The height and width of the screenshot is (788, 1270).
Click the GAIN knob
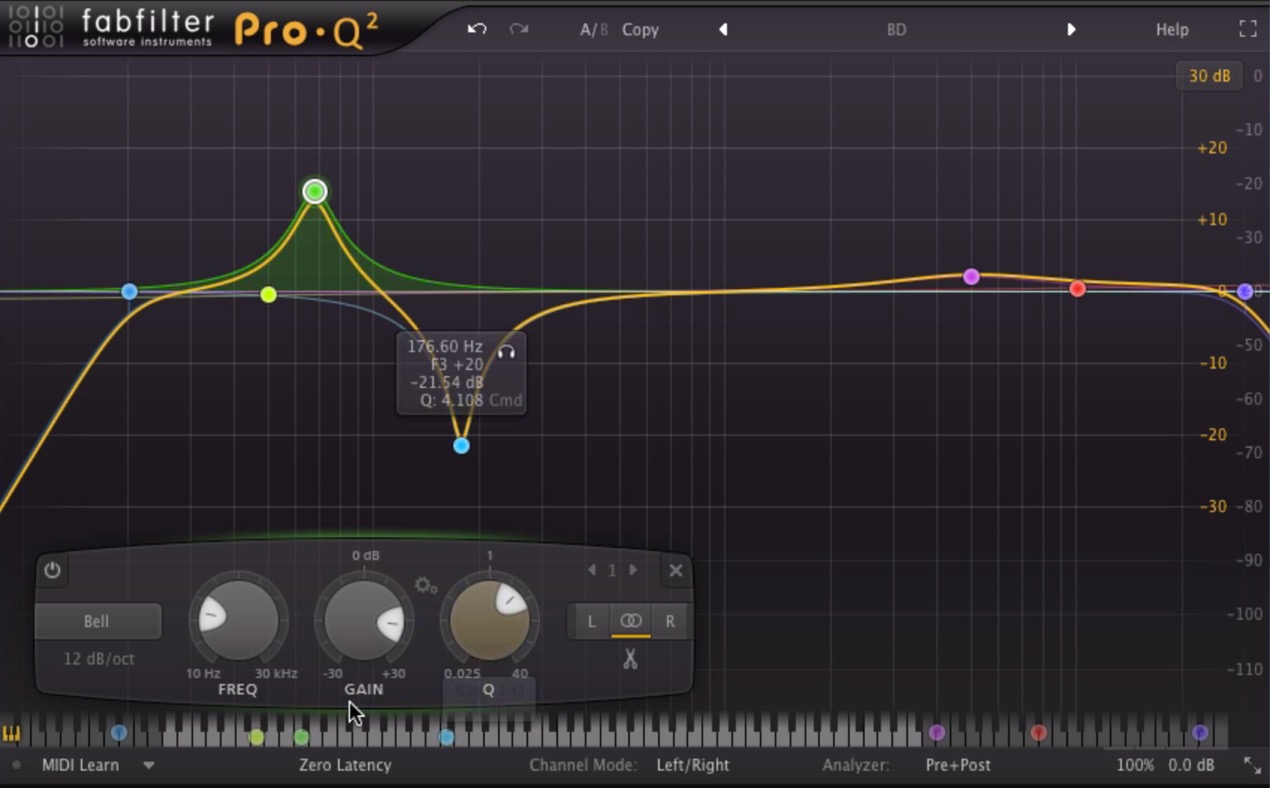coord(364,620)
